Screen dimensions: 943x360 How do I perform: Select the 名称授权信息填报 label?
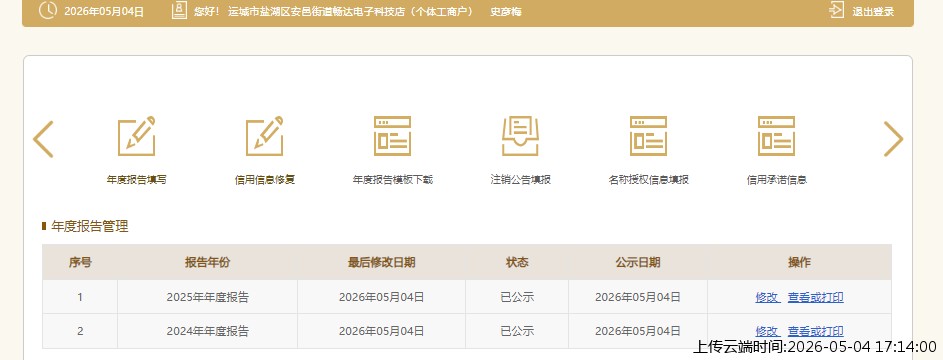pyautogui.click(x=648, y=180)
